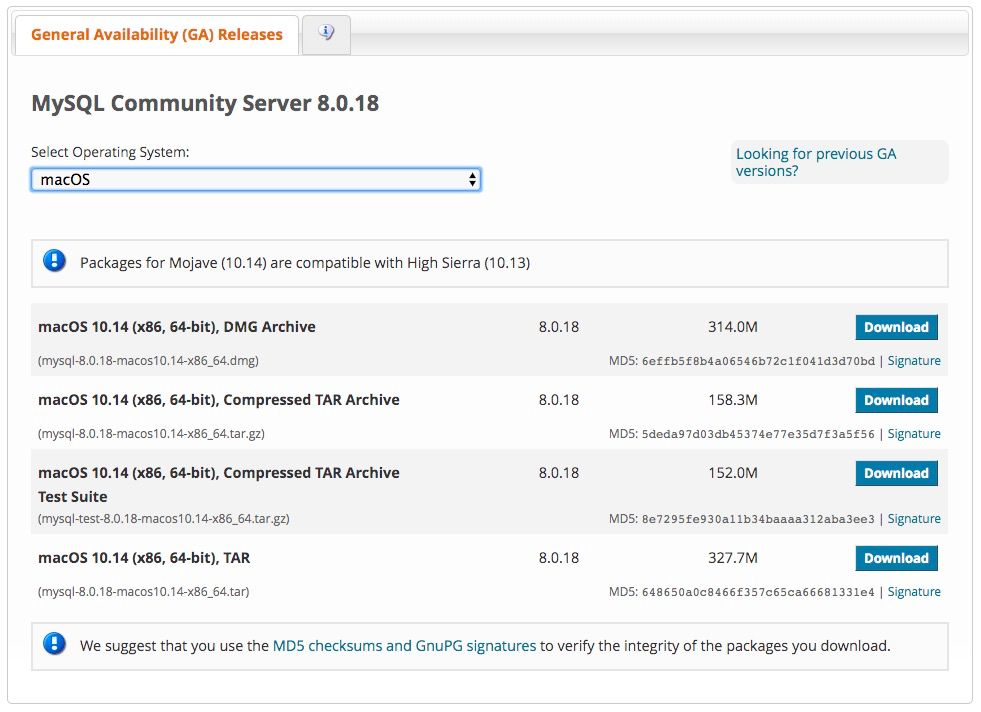Click the 8.0.18 version in the DMG Archive row

click(559, 327)
